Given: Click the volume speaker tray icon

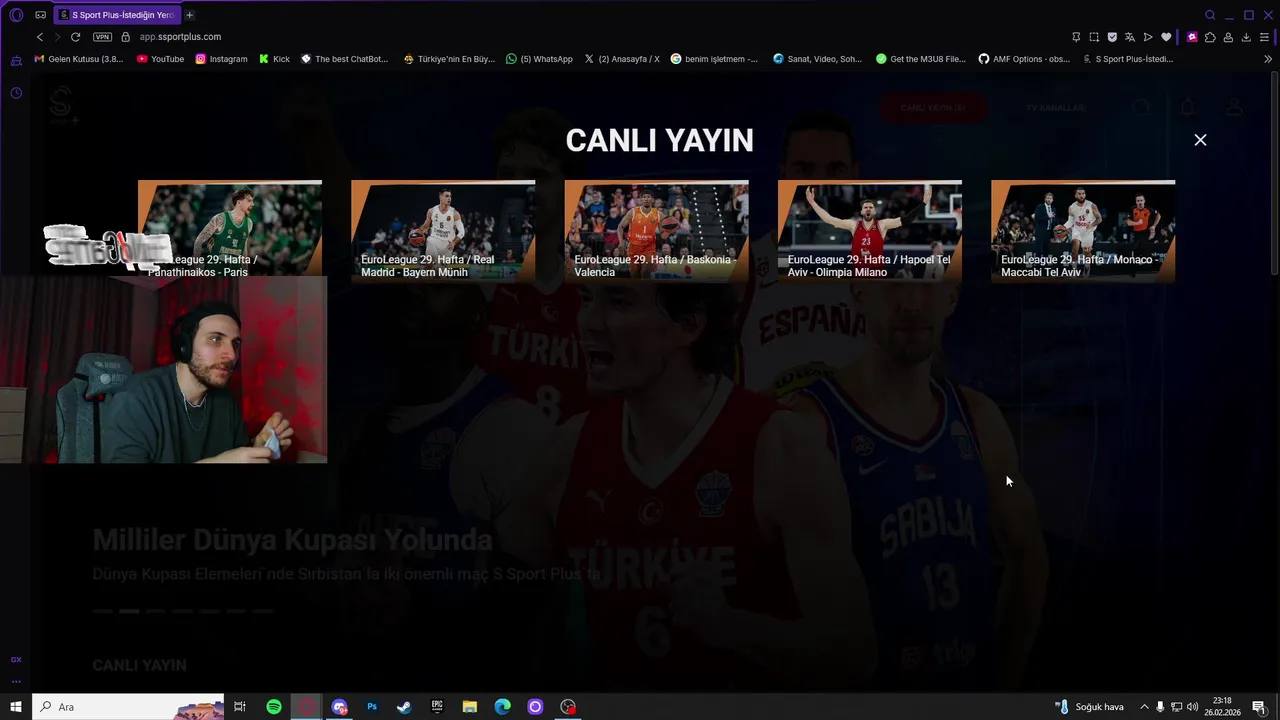Looking at the screenshot, I should [x=1192, y=707].
